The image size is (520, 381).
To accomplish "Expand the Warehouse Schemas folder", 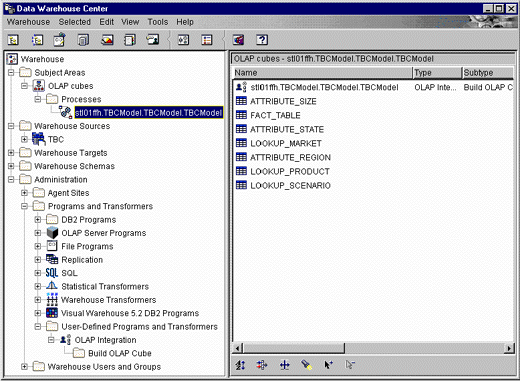I will coord(11,166).
